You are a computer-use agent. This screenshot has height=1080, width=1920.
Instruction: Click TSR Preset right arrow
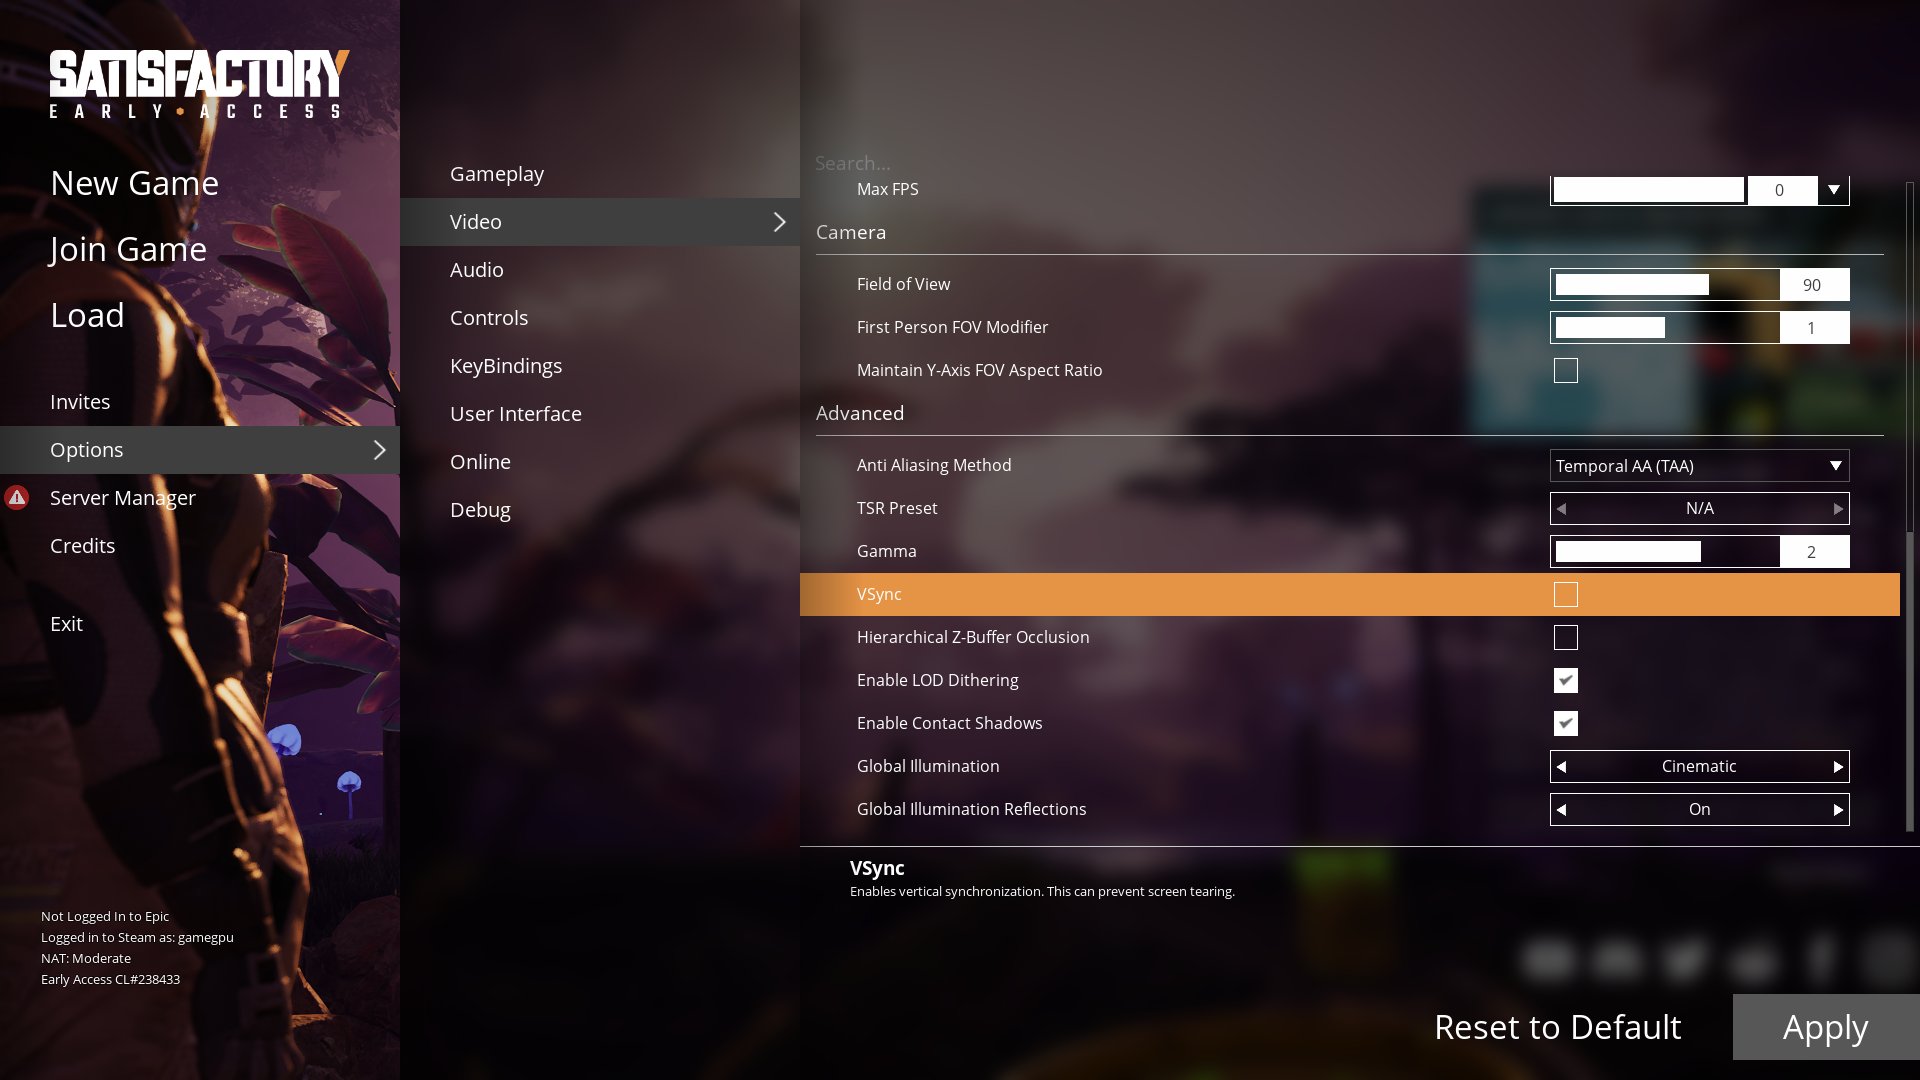click(1838, 509)
